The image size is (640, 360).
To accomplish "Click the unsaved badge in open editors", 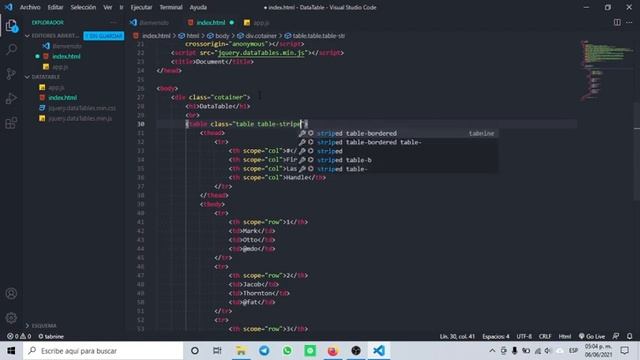I will click(x=104, y=36).
